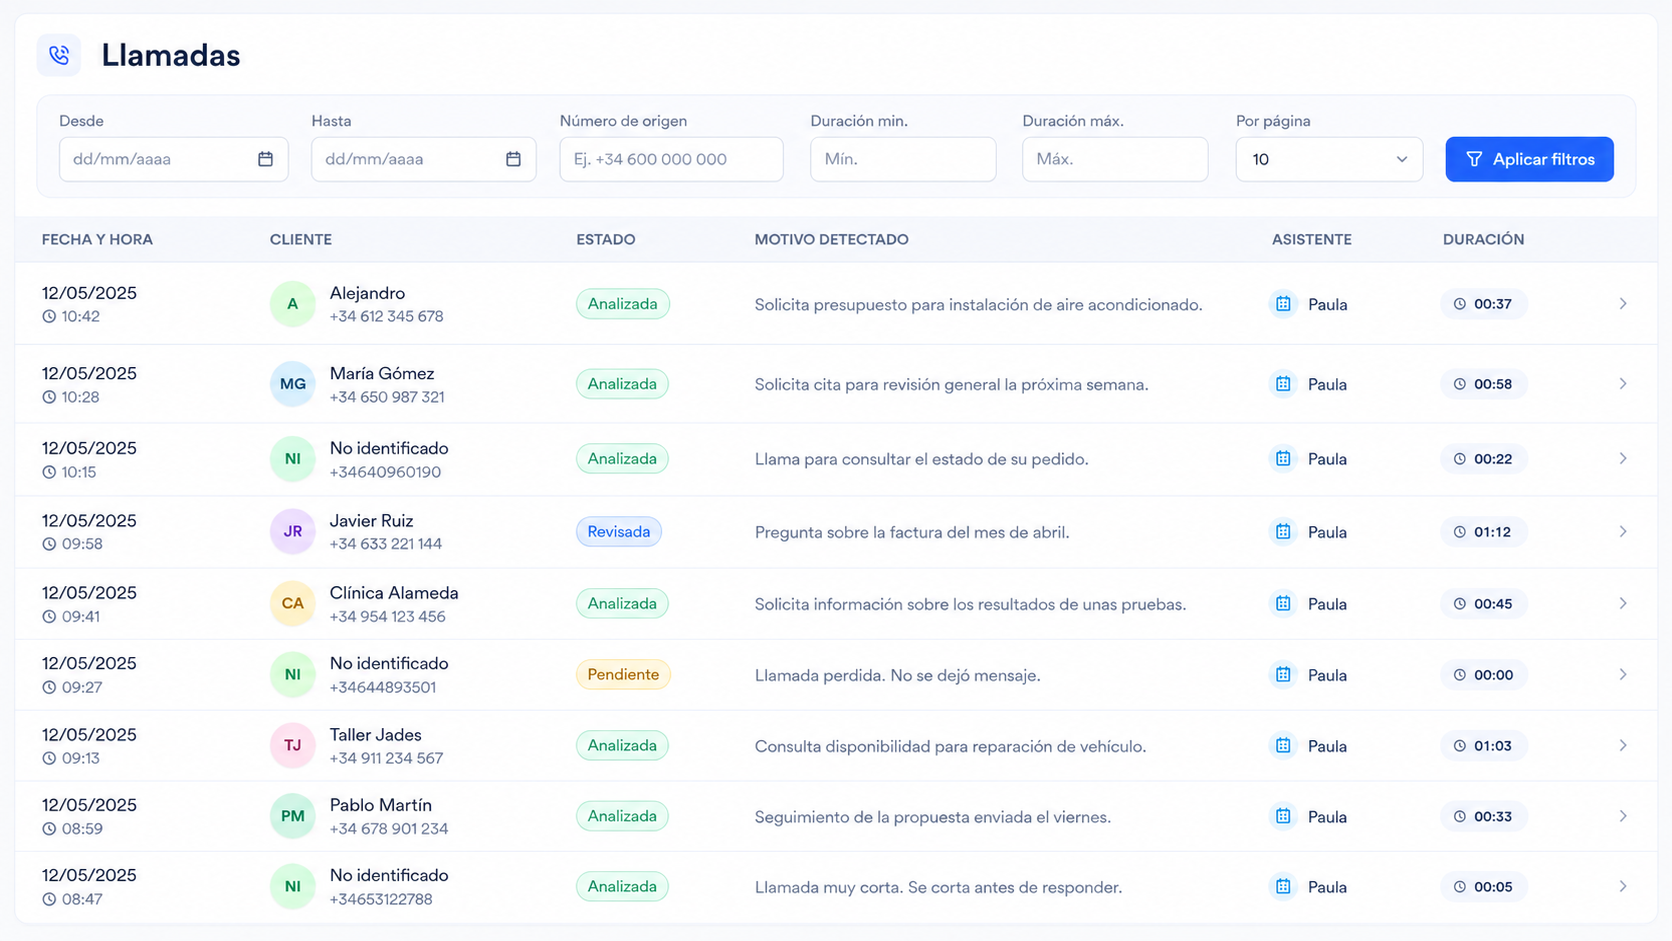
Task: Click the clock icon beside time 10:42
Action: [49, 317]
